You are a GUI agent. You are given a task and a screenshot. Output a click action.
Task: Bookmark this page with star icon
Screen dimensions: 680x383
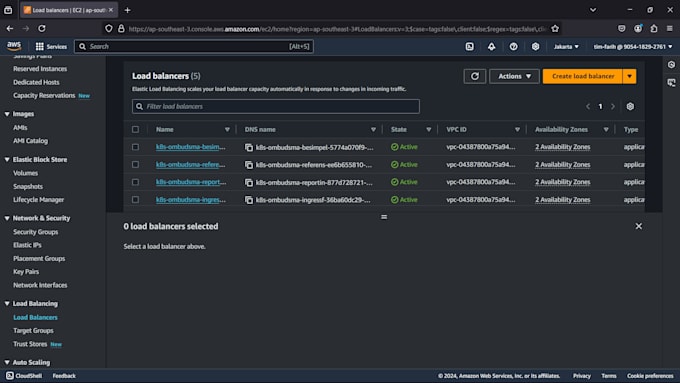pyautogui.click(x=555, y=29)
